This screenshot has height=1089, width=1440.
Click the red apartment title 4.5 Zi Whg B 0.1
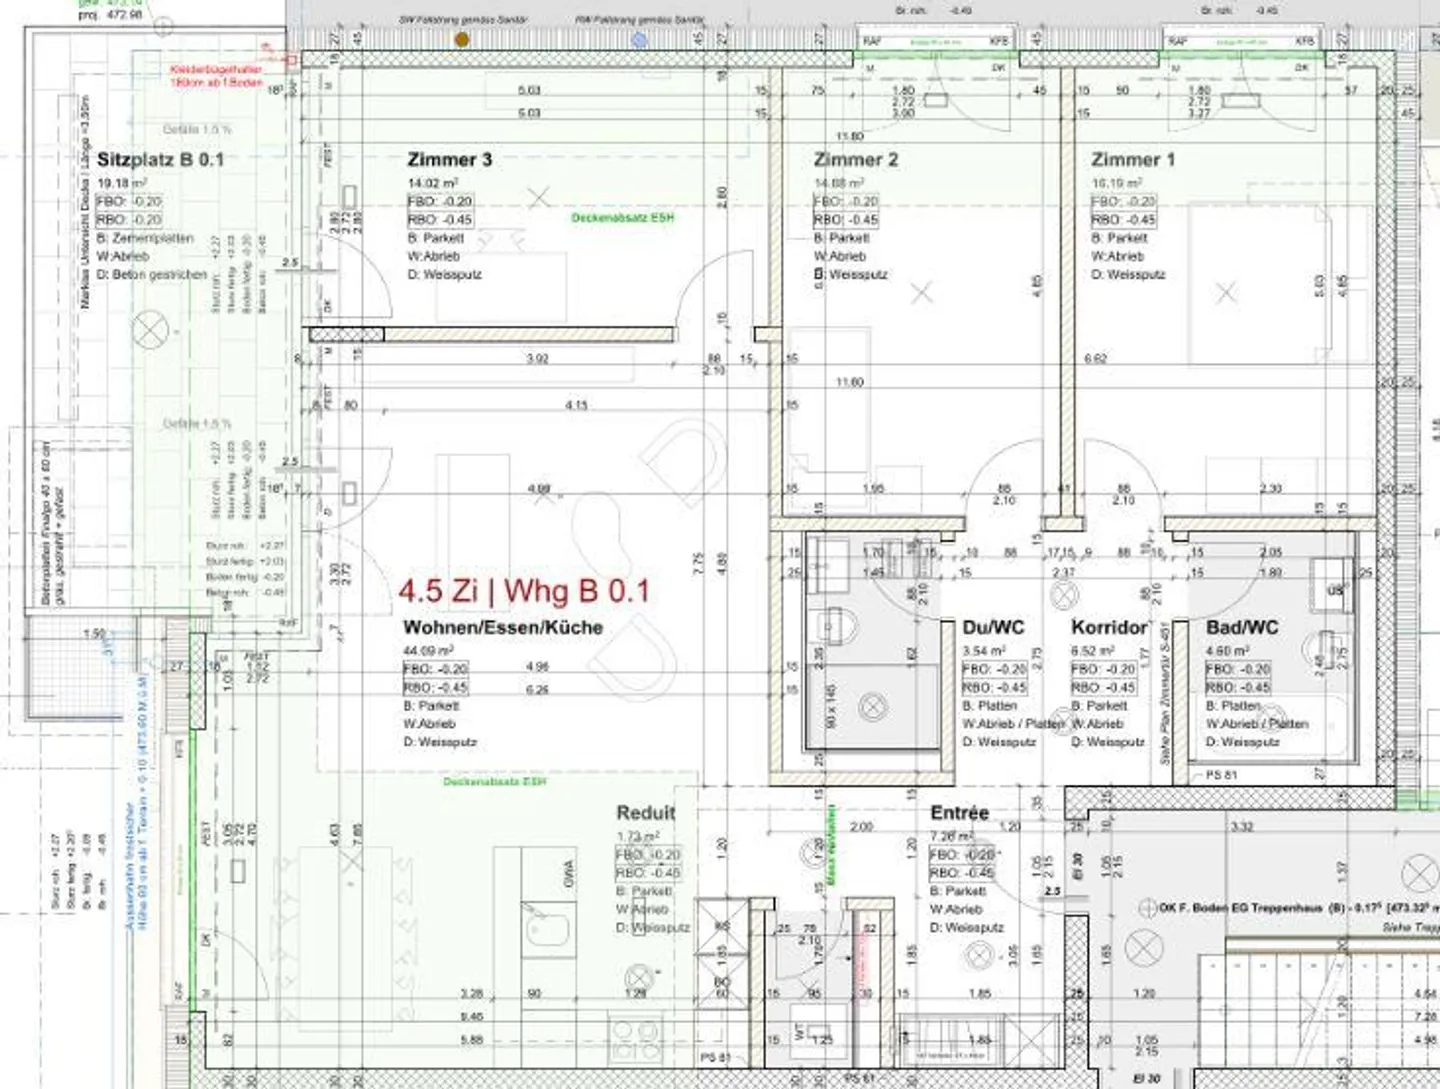524,590
